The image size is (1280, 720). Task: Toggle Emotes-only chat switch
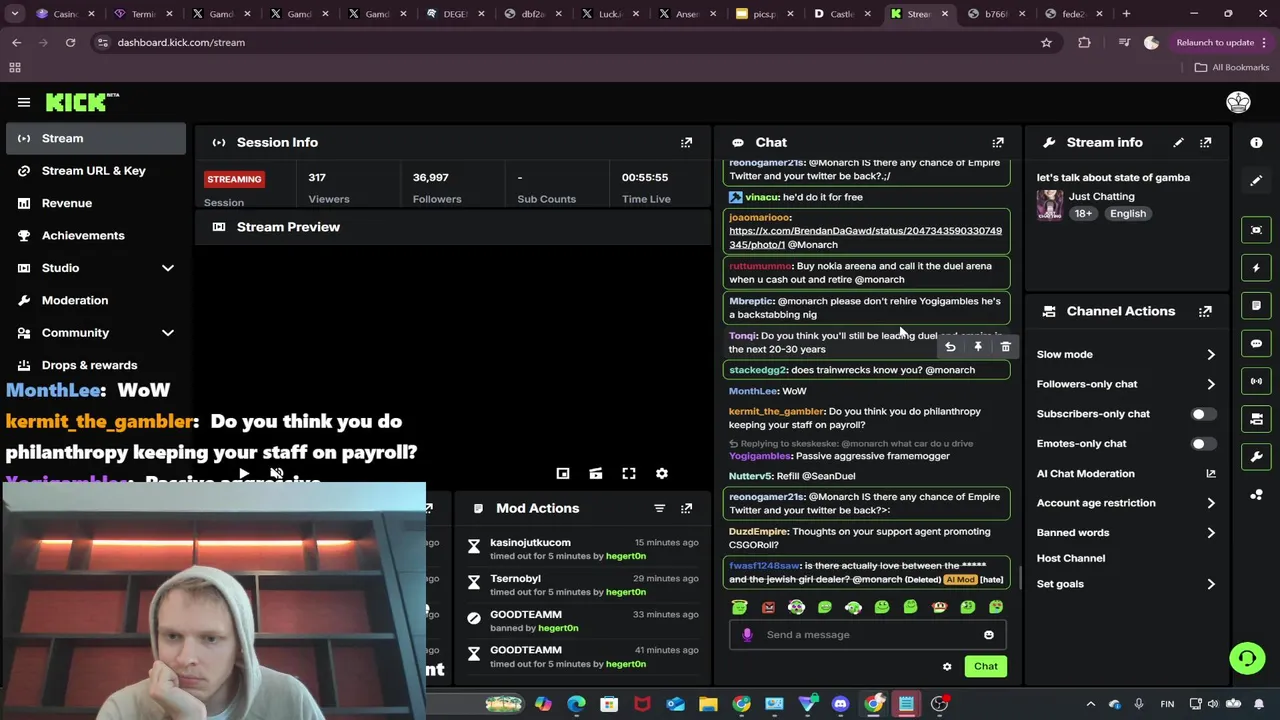tap(1203, 444)
